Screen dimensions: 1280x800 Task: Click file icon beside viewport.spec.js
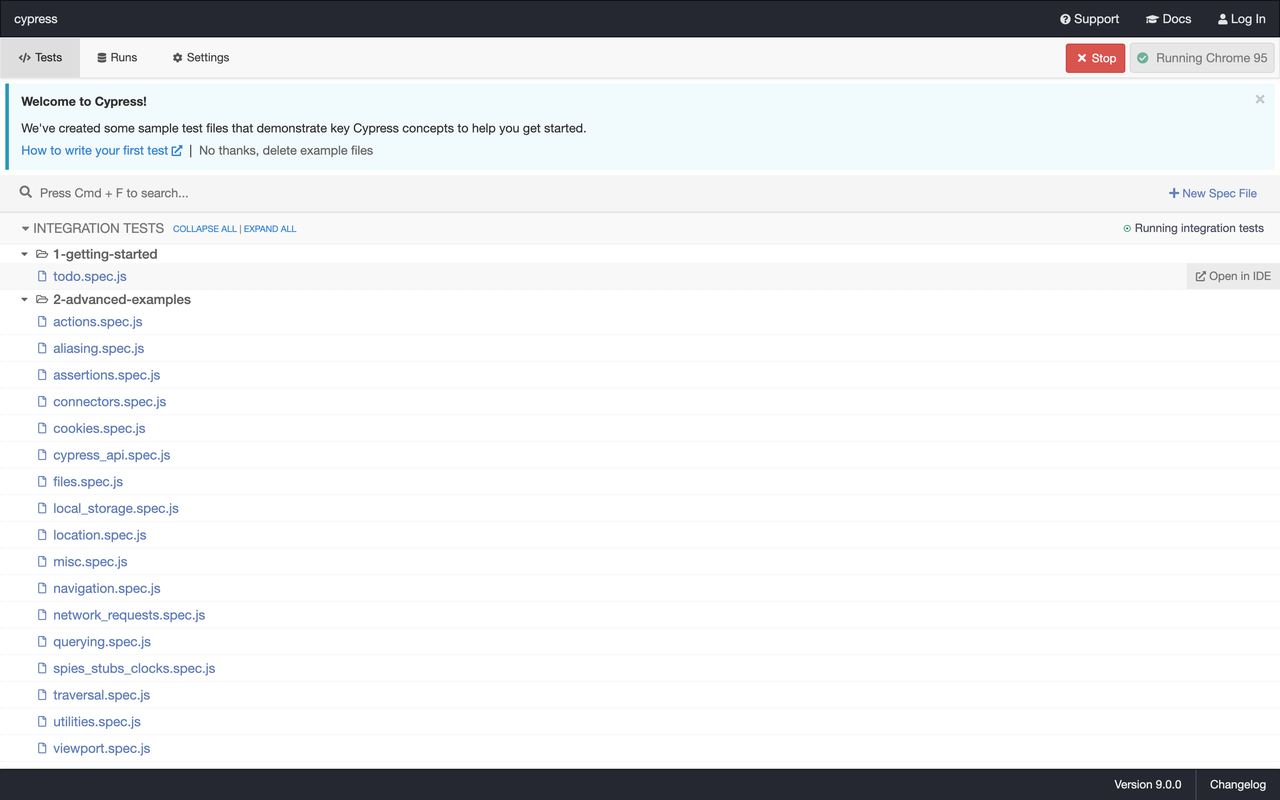[x=42, y=748]
